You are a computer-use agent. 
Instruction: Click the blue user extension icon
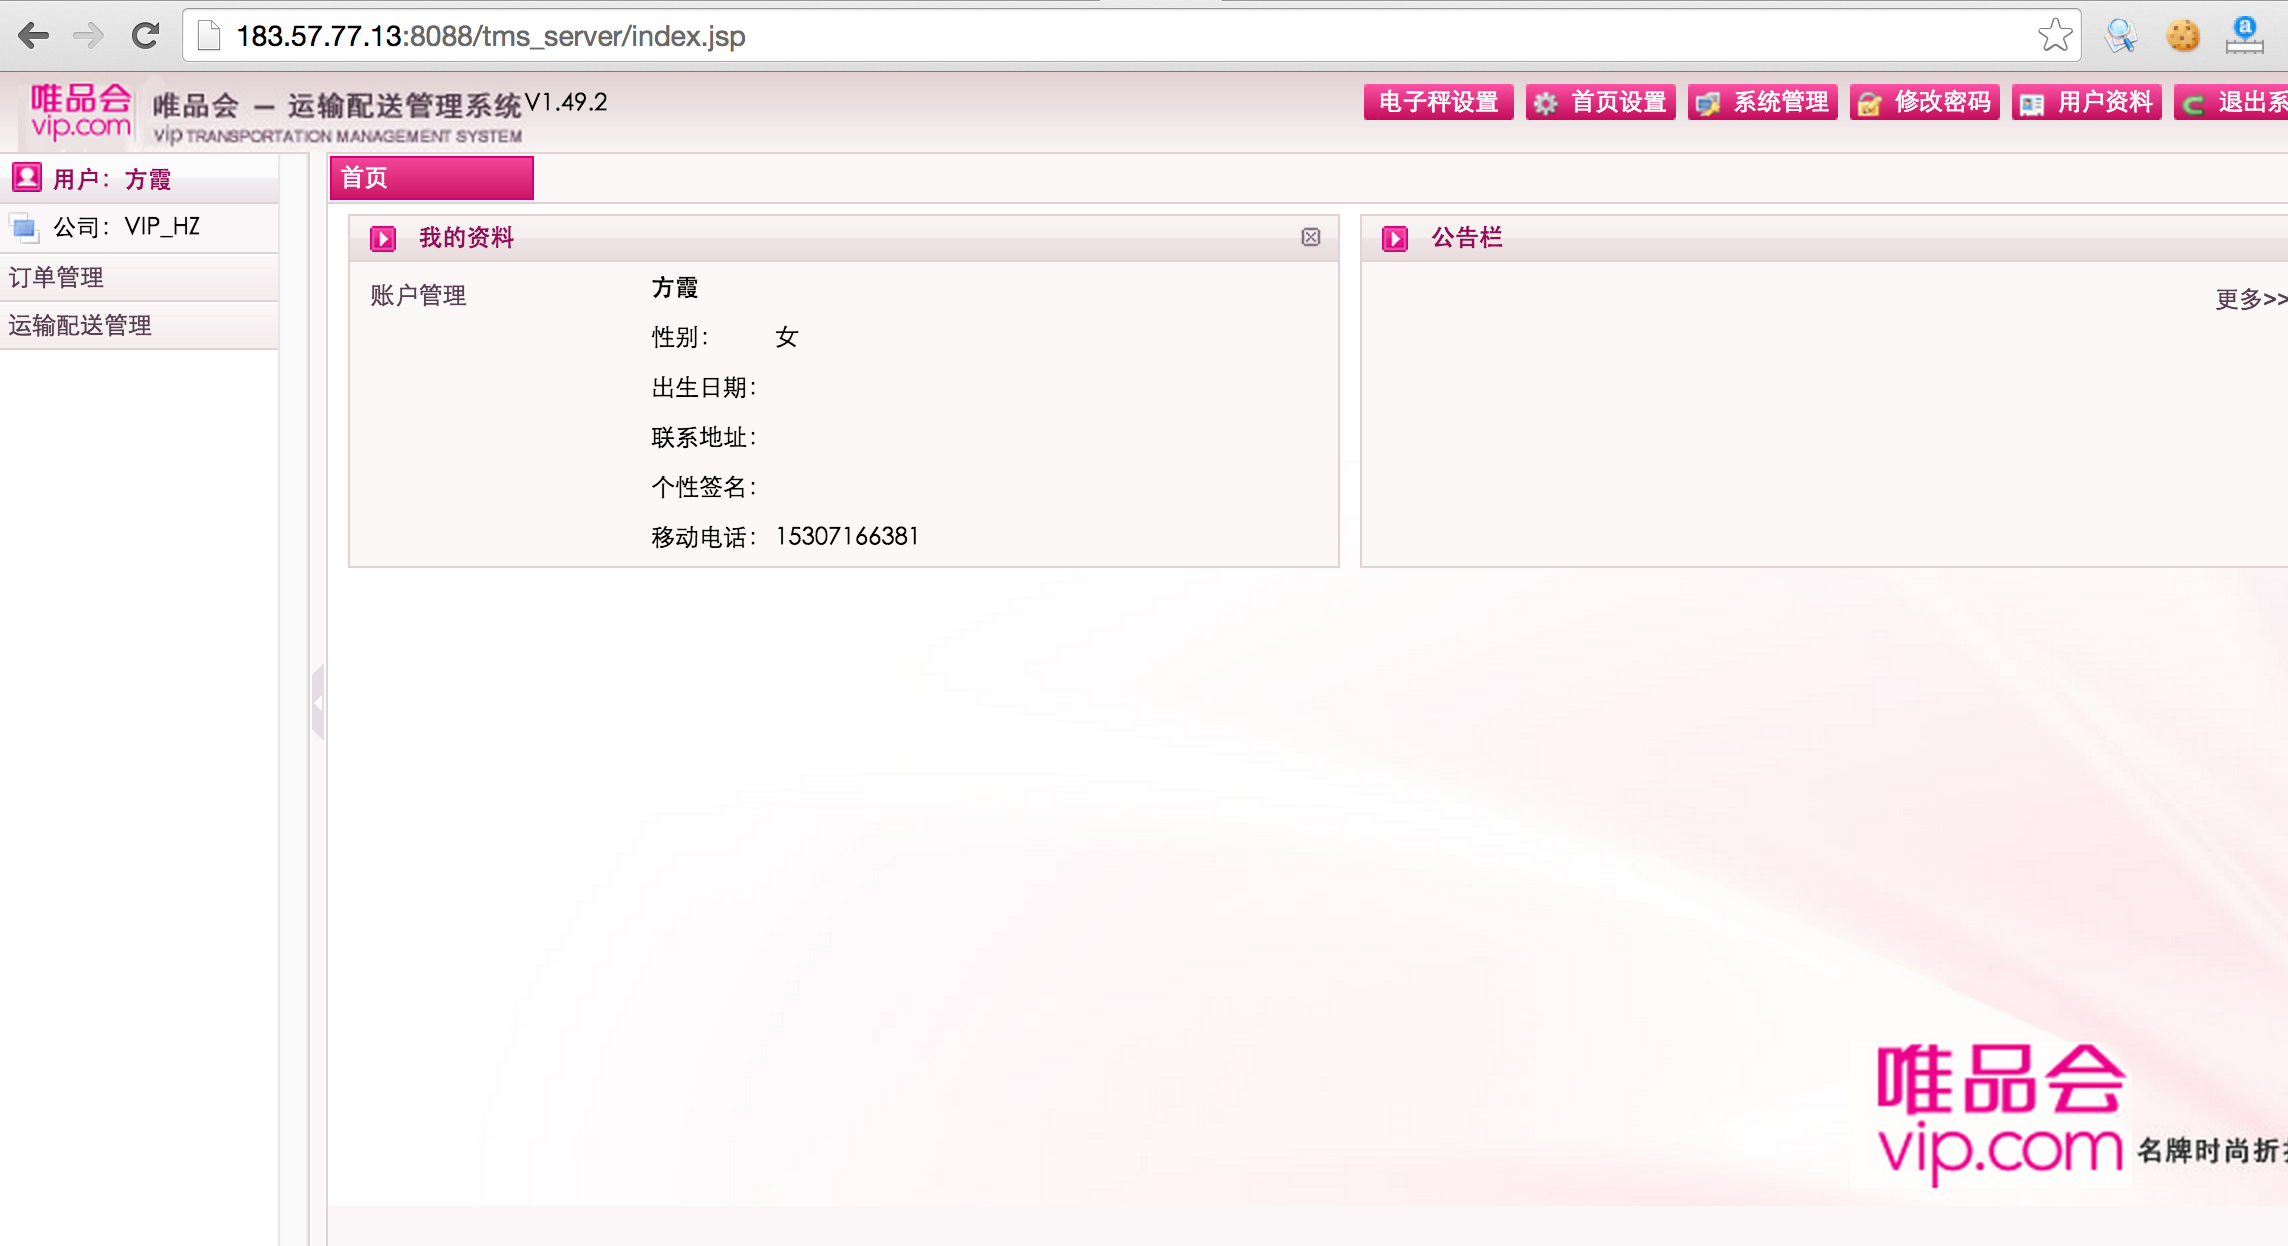2245,36
